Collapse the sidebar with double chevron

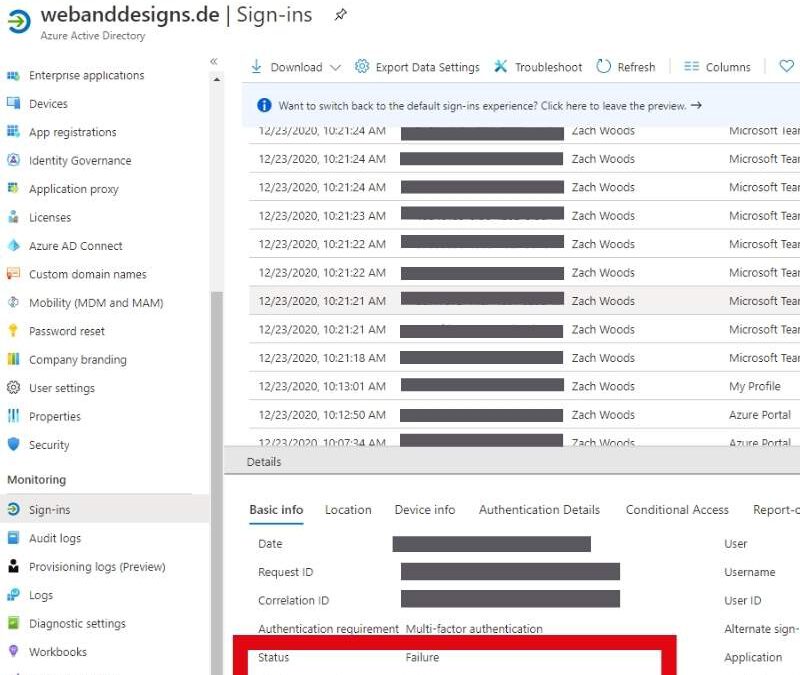pos(214,61)
